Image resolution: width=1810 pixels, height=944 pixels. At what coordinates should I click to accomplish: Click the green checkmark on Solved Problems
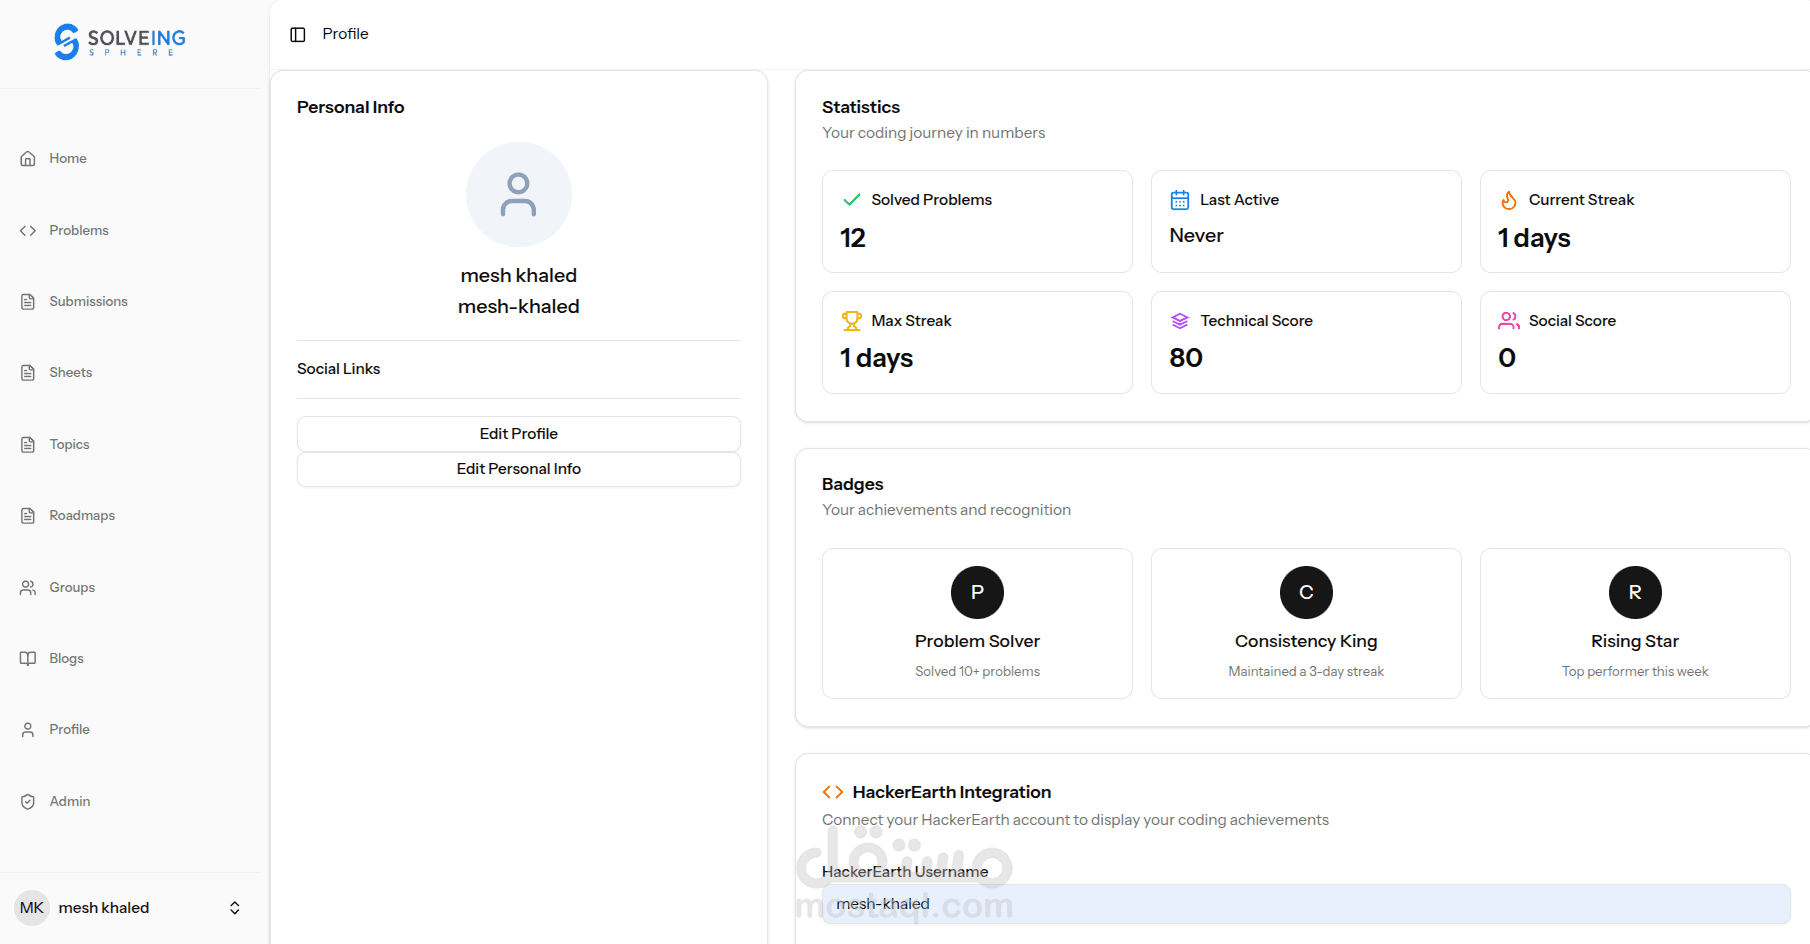(852, 200)
